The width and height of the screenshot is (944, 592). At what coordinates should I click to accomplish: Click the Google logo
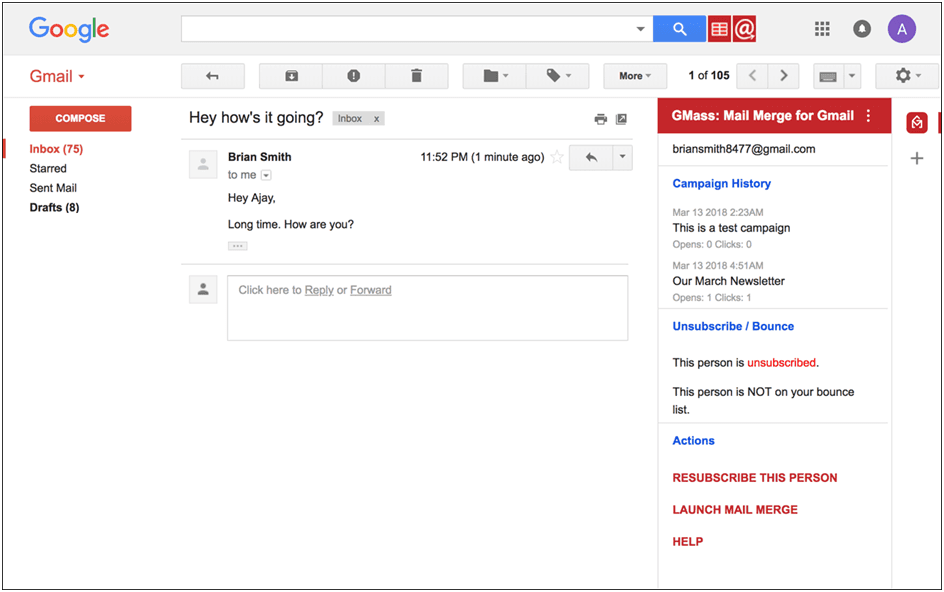(x=69, y=29)
